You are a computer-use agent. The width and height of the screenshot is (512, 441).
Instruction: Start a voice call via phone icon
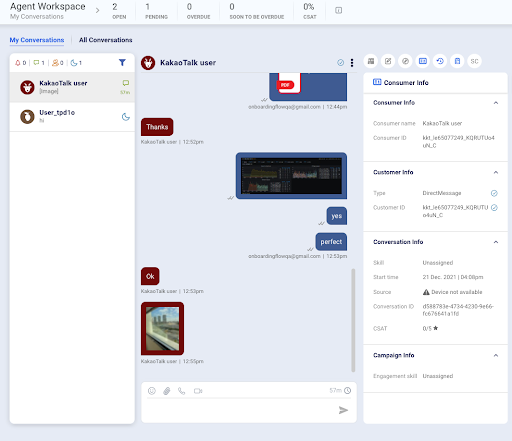181,391
